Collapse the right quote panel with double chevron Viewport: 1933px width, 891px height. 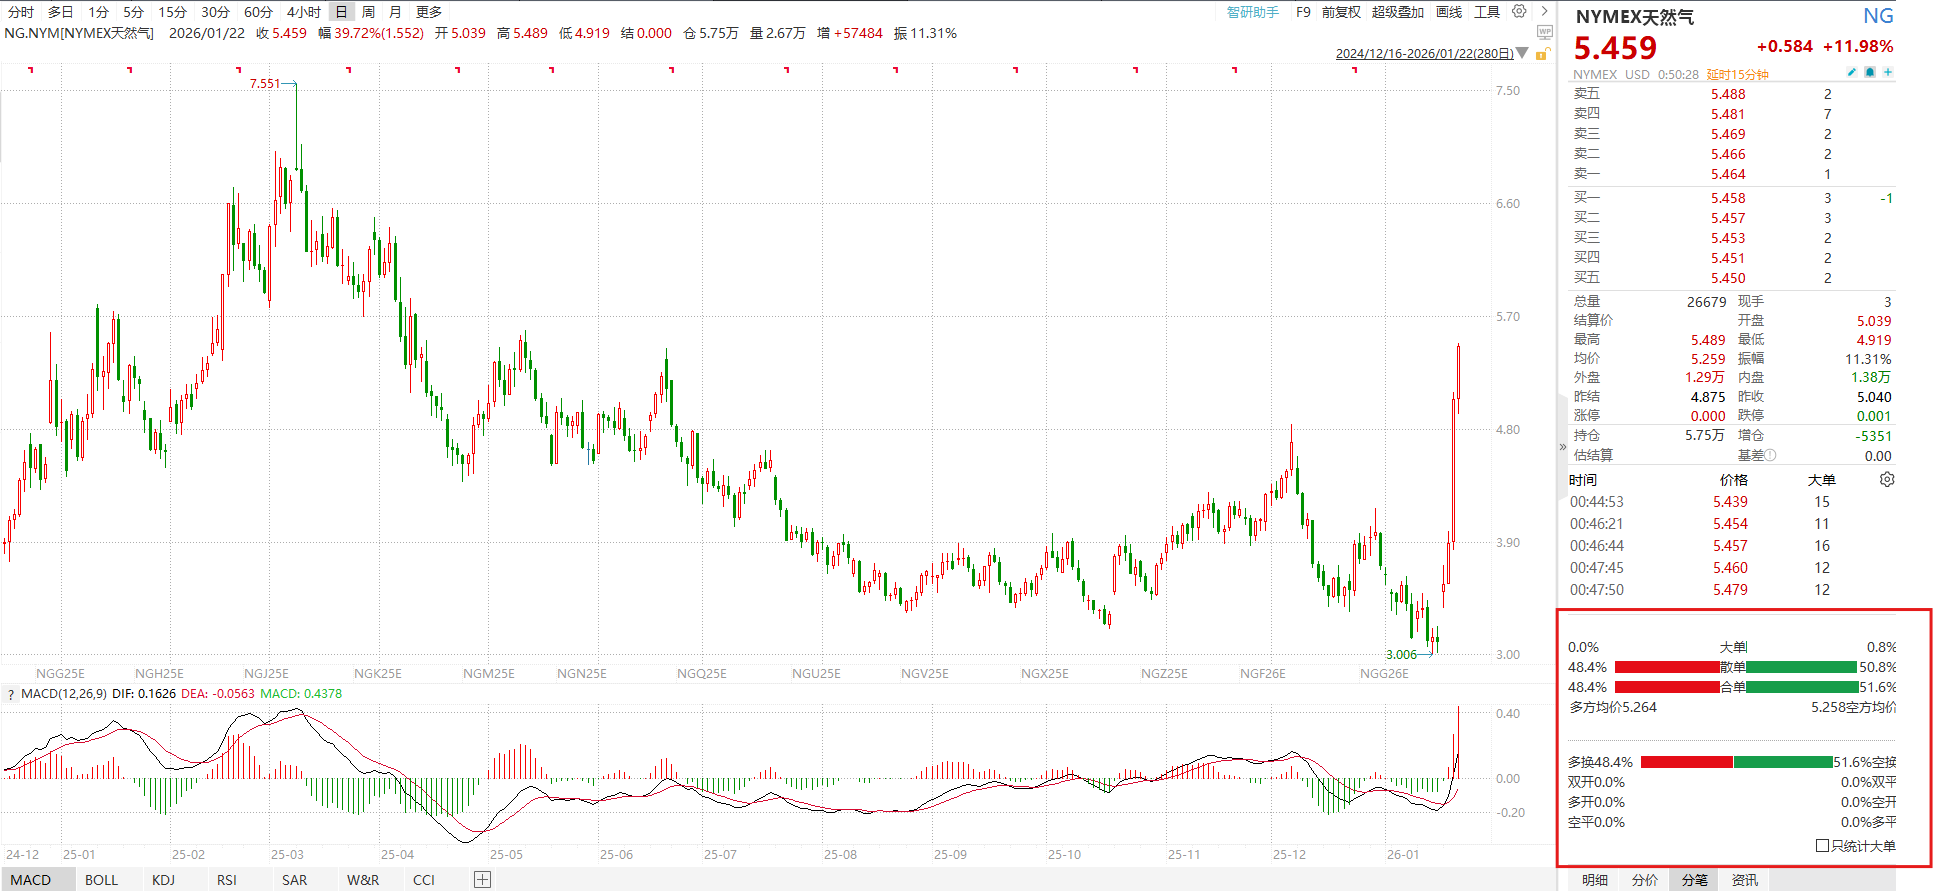click(x=1562, y=447)
